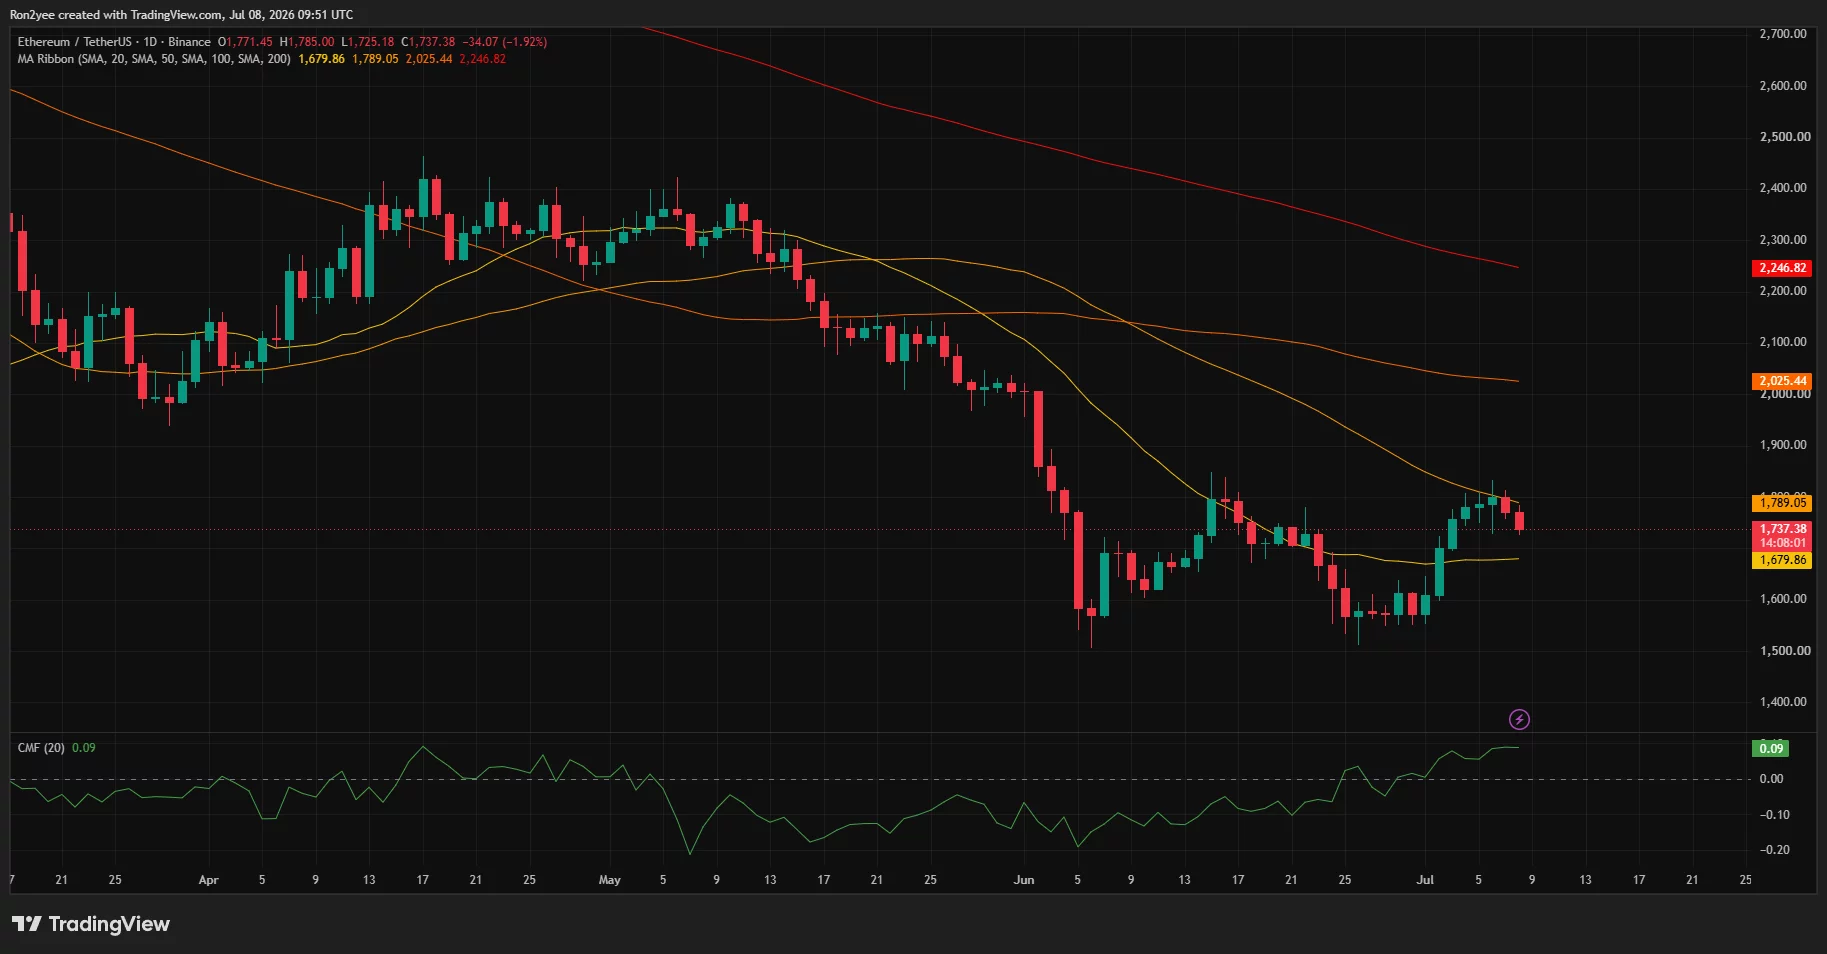The width and height of the screenshot is (1827, 954).
Task: Click the orange 2,025.44 price label
Action: 1783,381
